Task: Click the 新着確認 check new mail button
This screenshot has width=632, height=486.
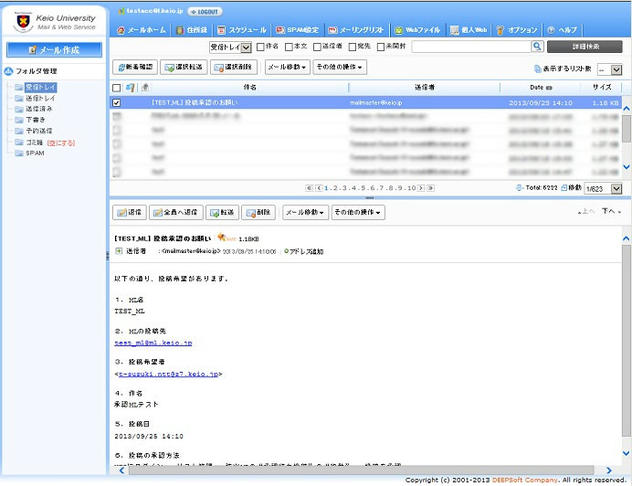Action: coord(136,68)
